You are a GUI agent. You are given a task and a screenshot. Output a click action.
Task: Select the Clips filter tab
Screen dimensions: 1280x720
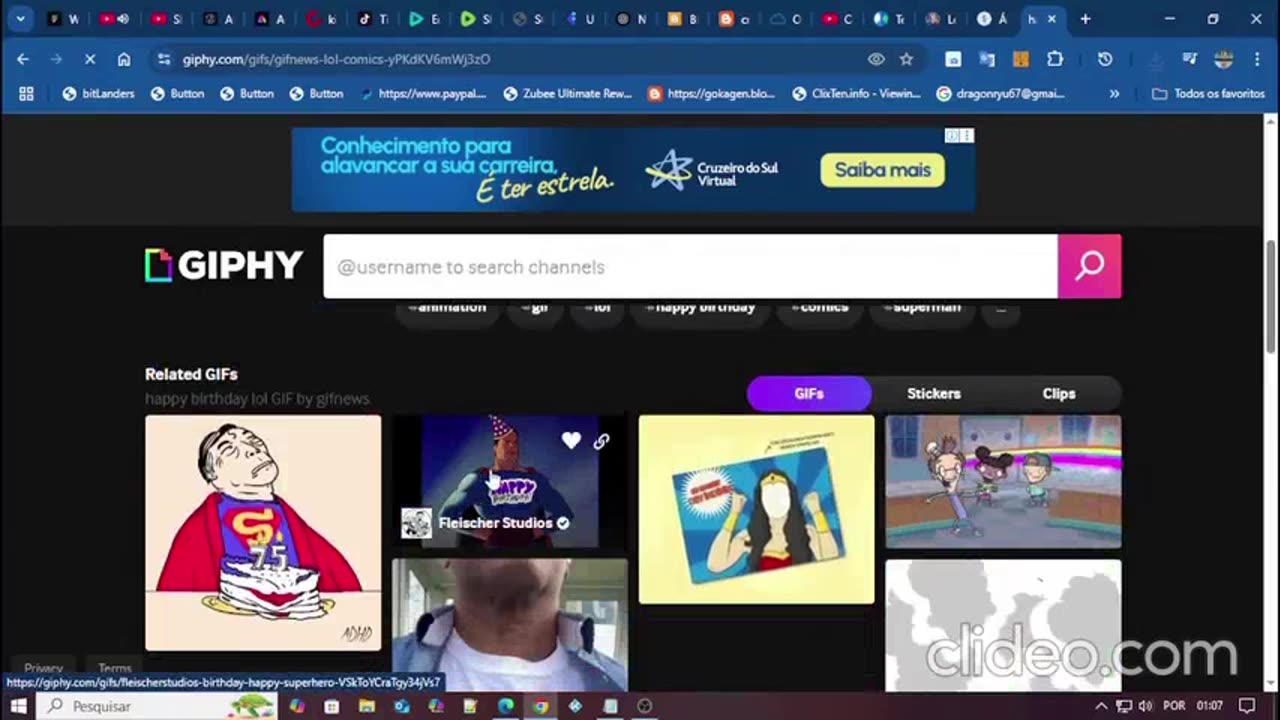click(x=1059, y=393)
